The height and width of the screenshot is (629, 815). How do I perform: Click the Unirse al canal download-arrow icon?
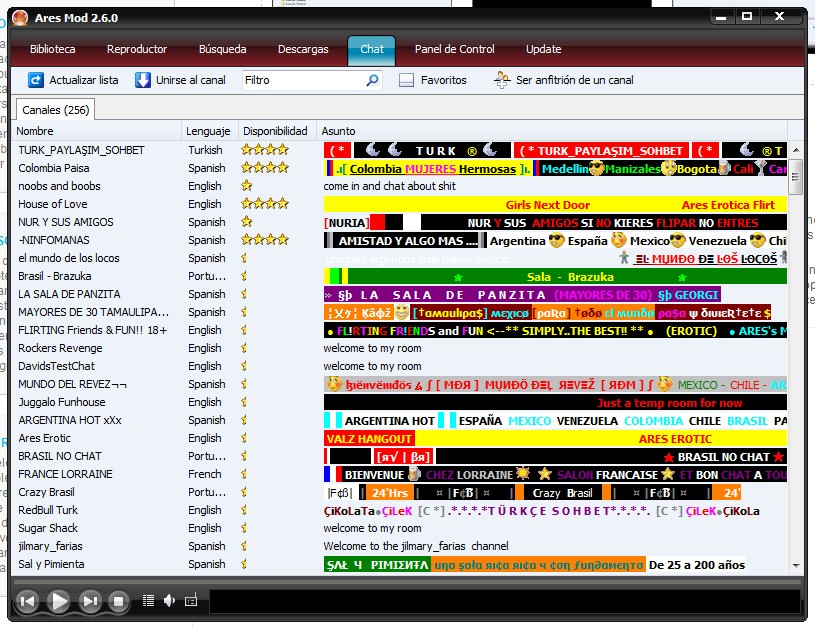[142, 80]
